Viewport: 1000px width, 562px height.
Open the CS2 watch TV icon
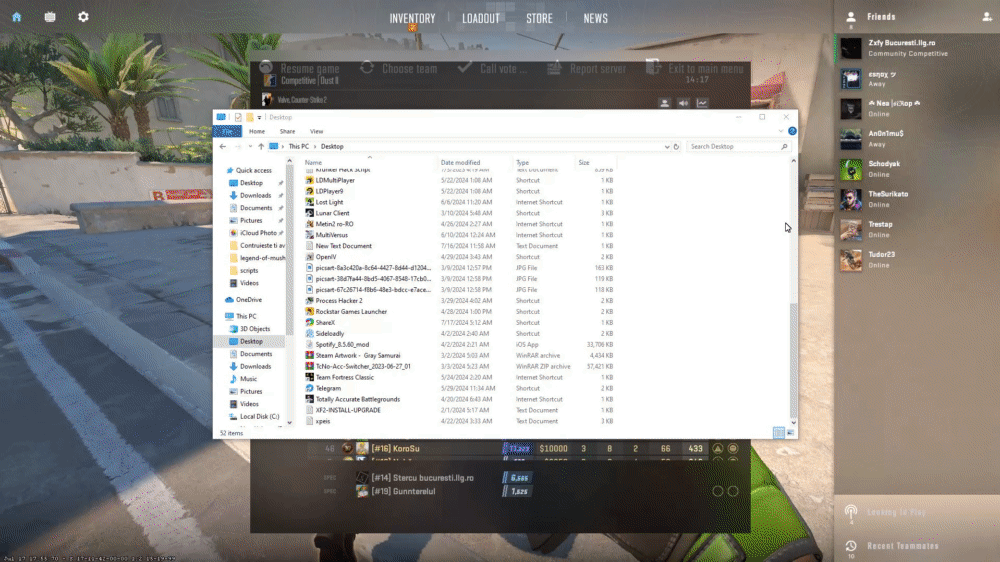50,17
